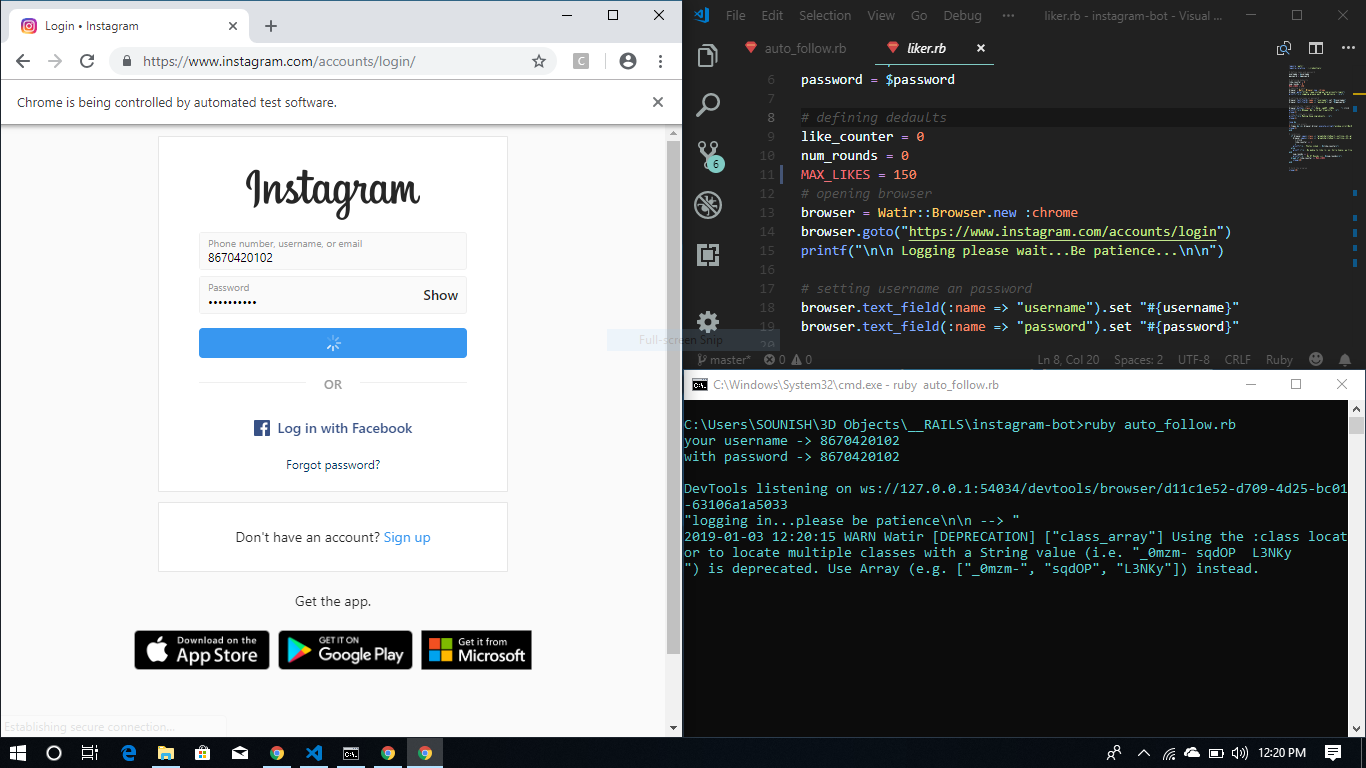
Task: Open Source Control view with badge 6
Action: click(x=708, y=155)
